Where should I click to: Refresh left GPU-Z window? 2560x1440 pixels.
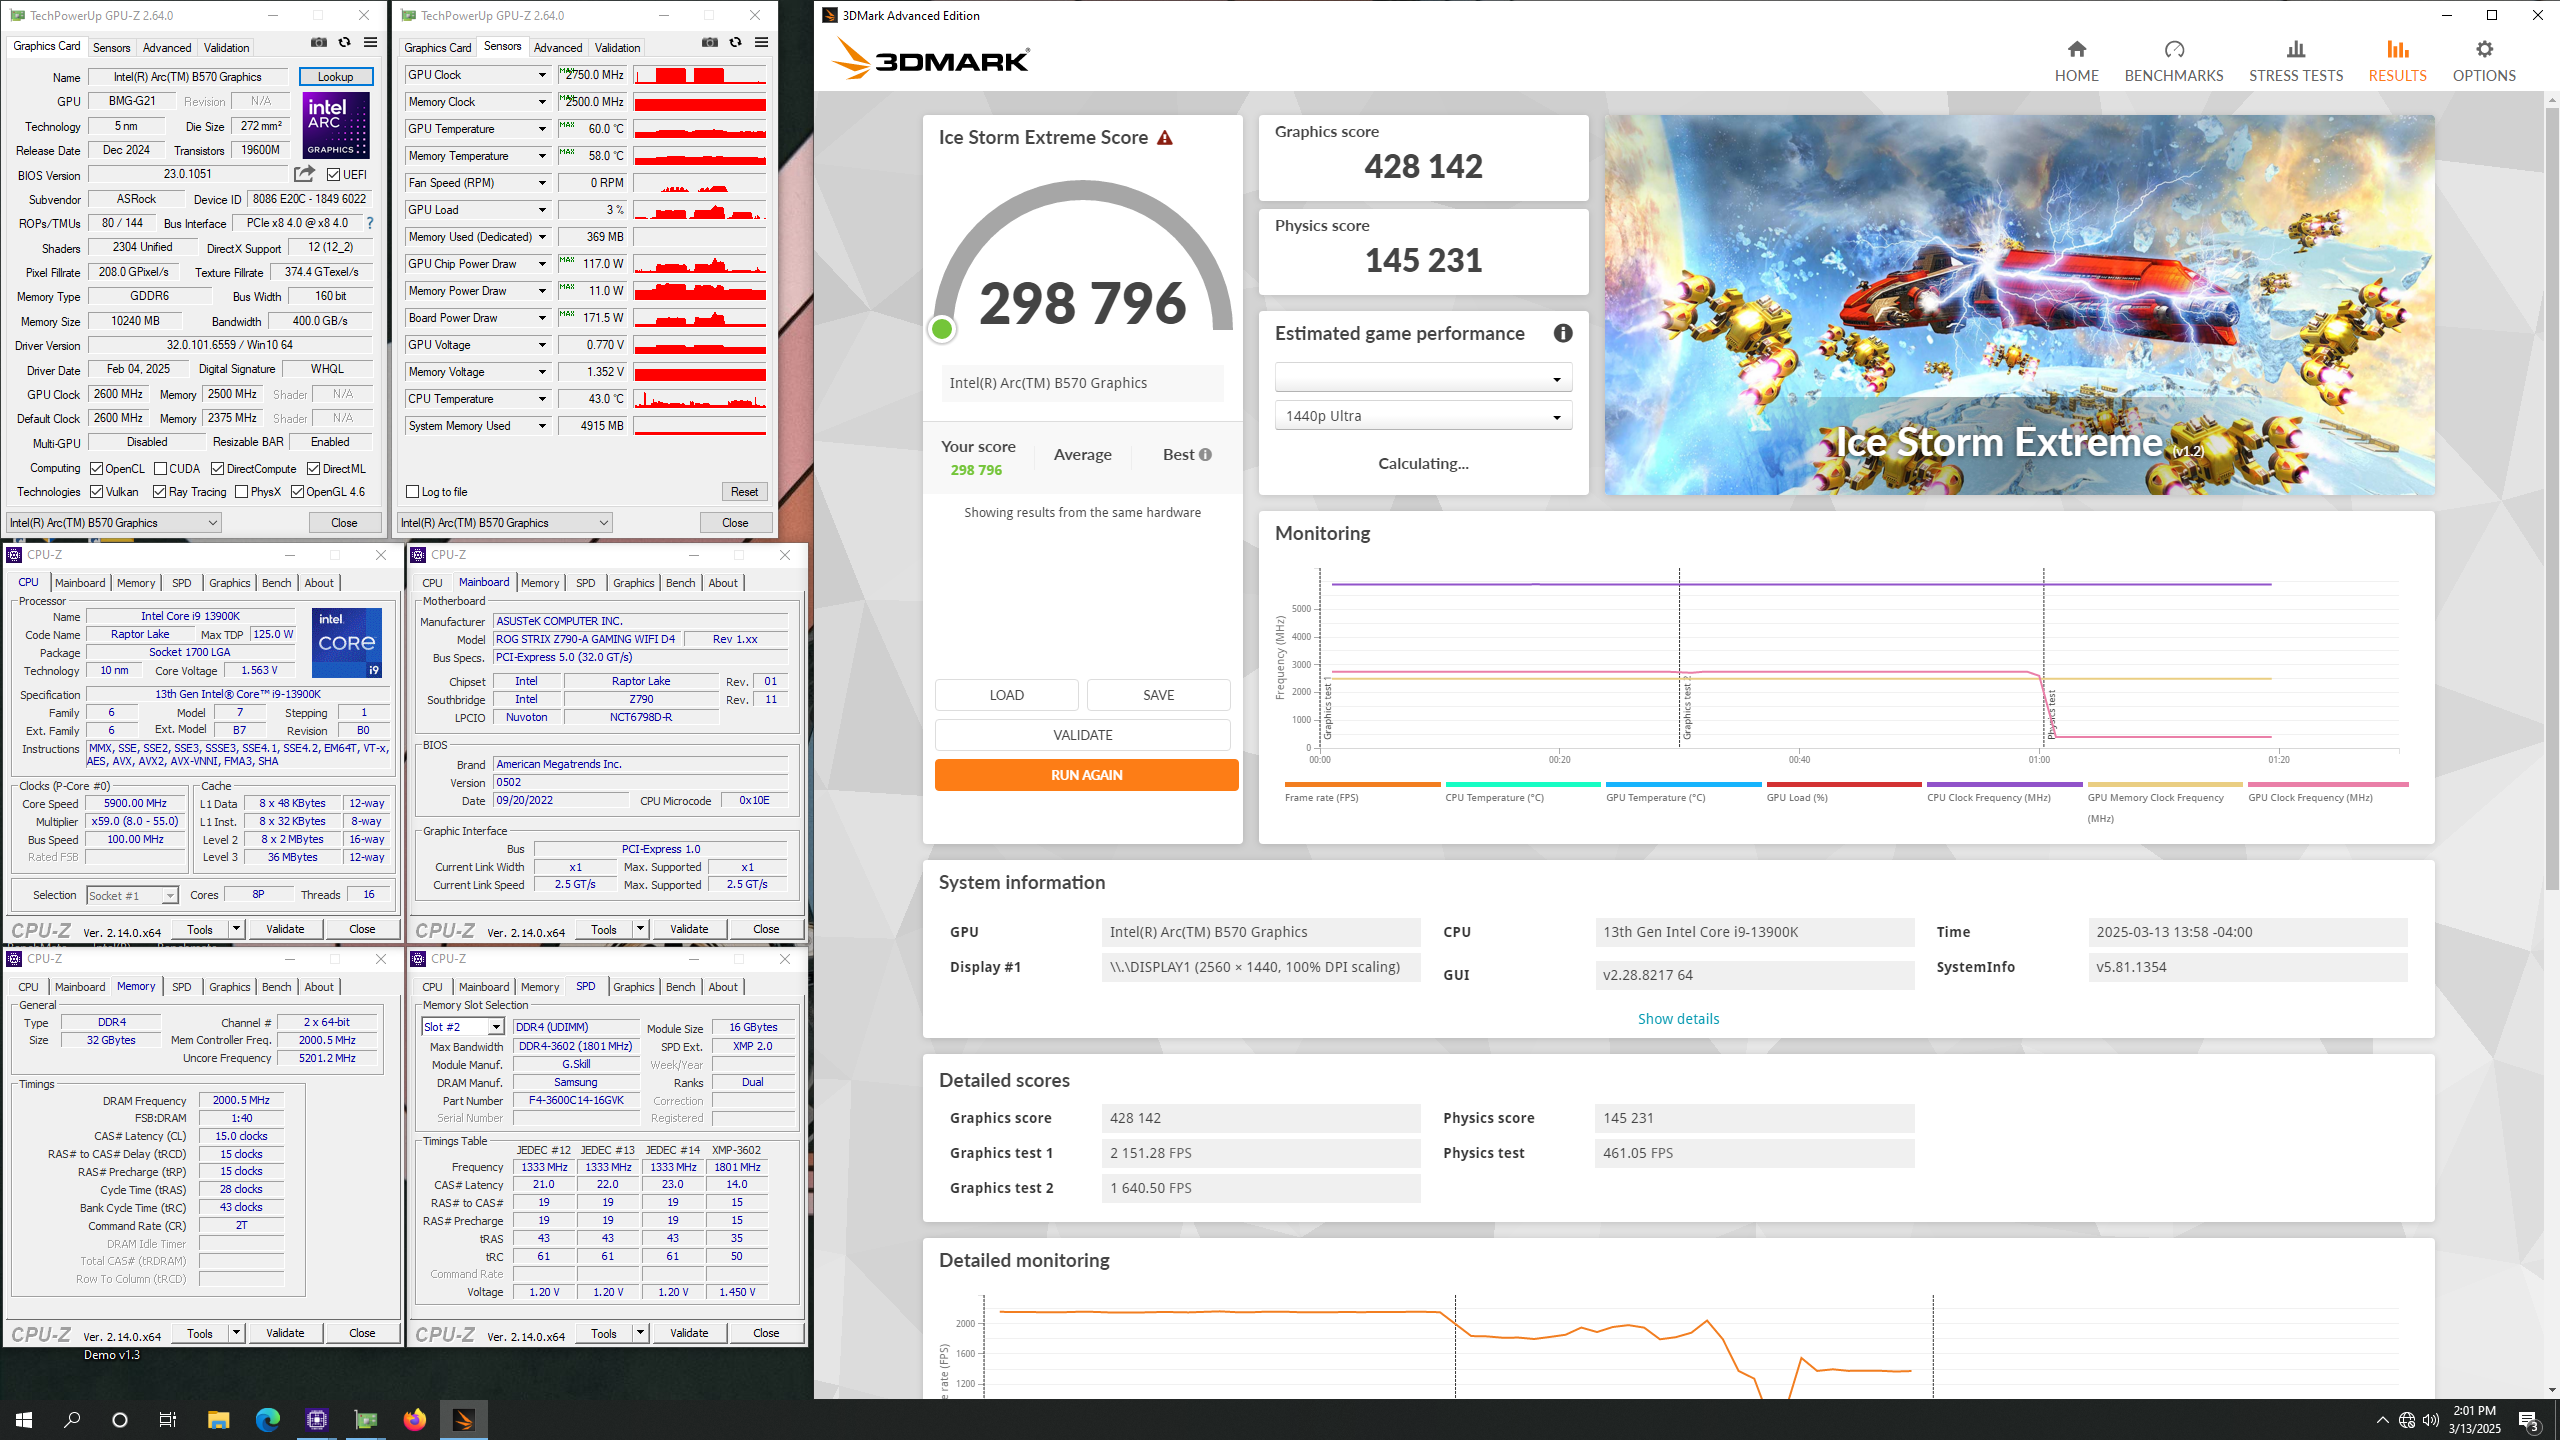pos(344,42)
